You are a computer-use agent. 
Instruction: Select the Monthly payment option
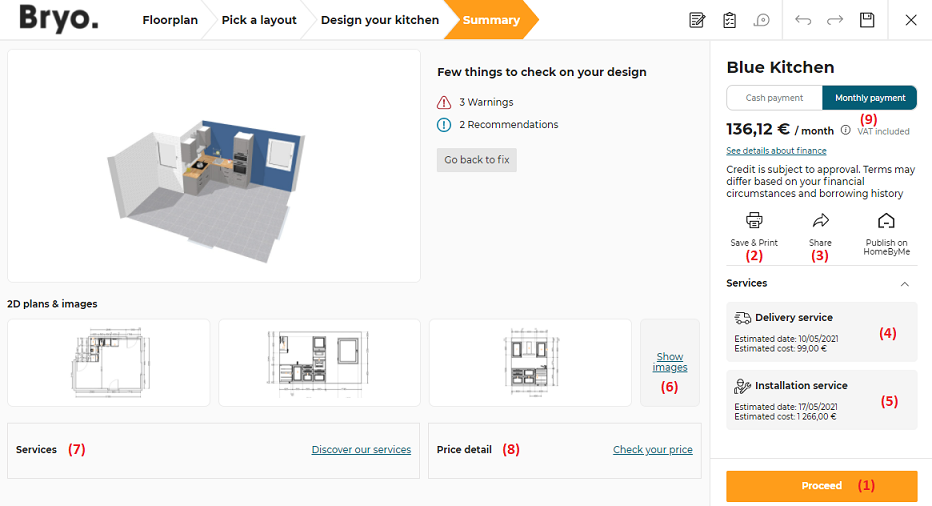click(x=869, y=98)
